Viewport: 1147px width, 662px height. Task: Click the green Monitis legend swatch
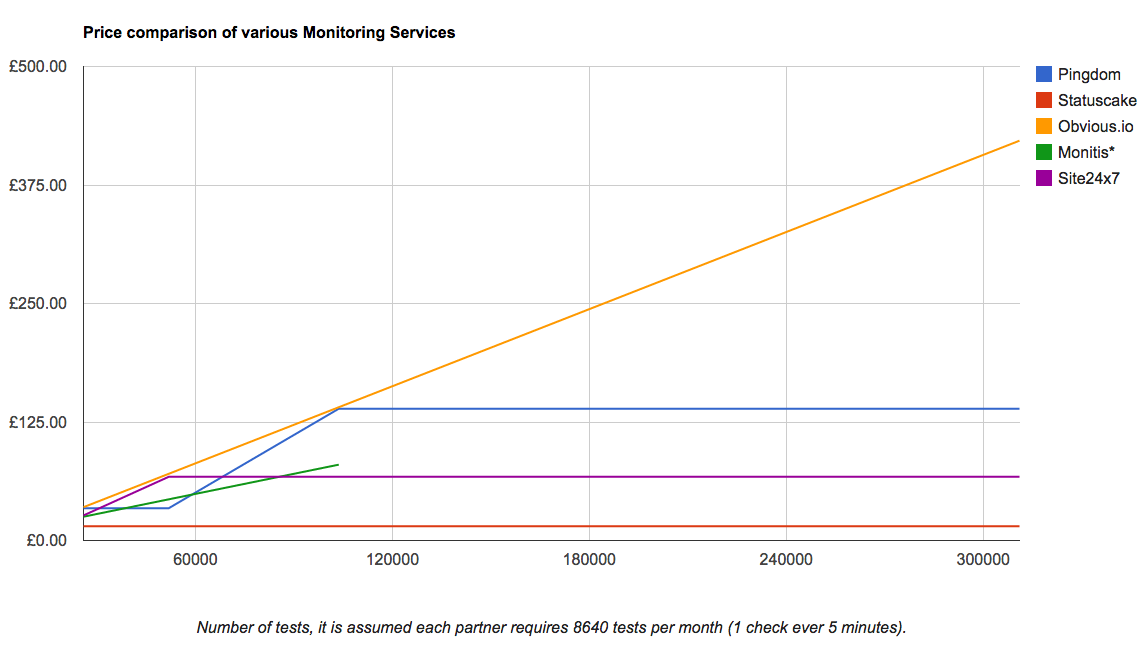(x=1044, y=152)
